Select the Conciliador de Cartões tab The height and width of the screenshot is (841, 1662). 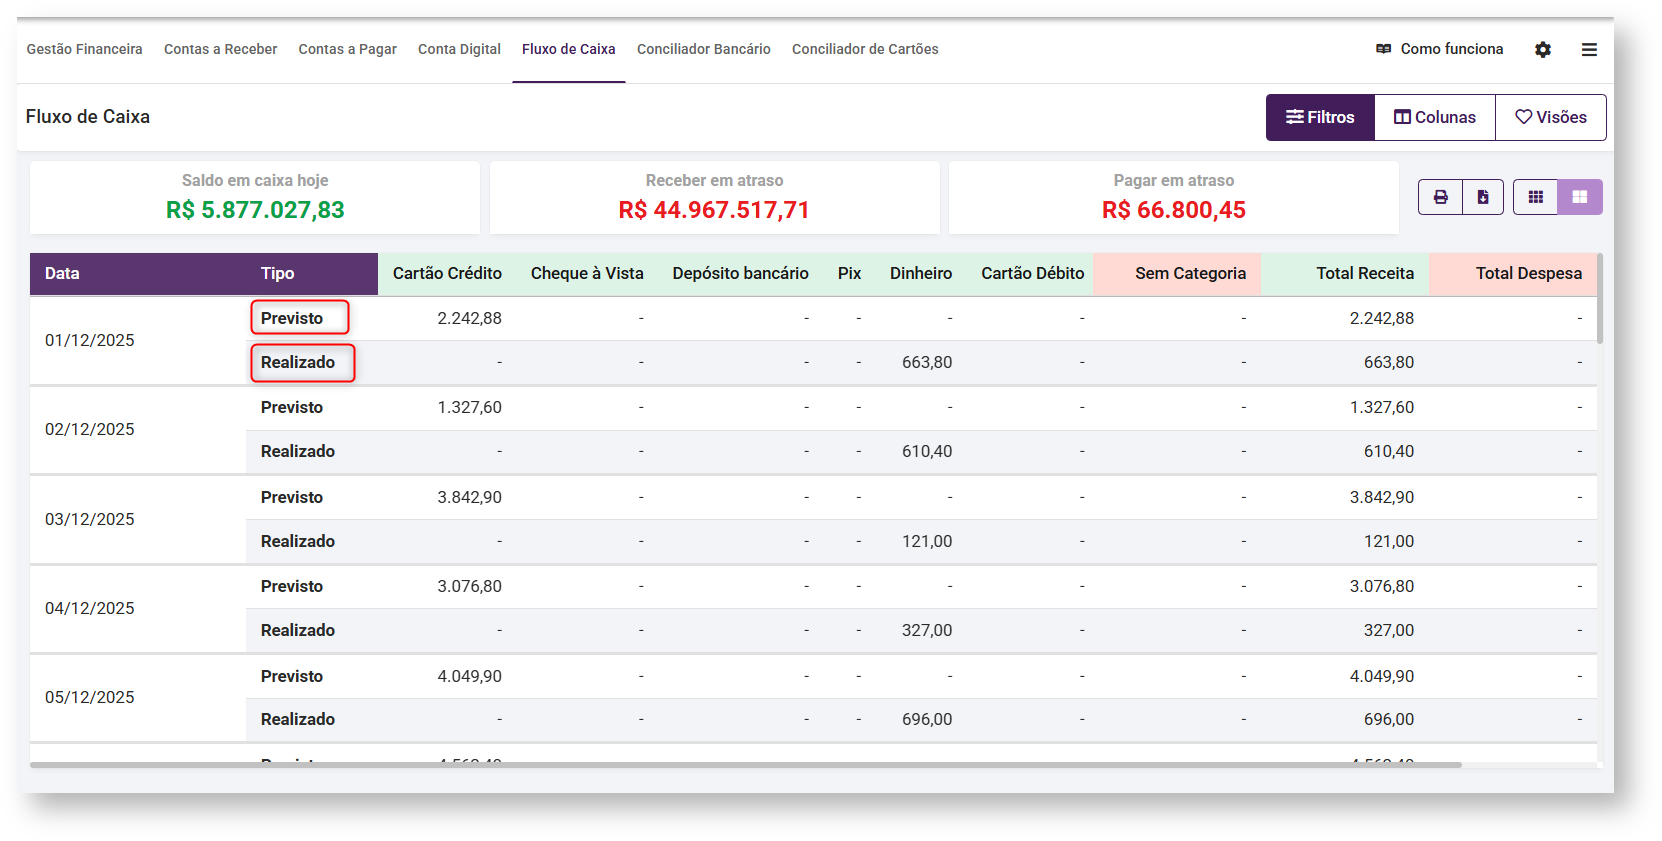pyautogui.click(x=865, y=49)
